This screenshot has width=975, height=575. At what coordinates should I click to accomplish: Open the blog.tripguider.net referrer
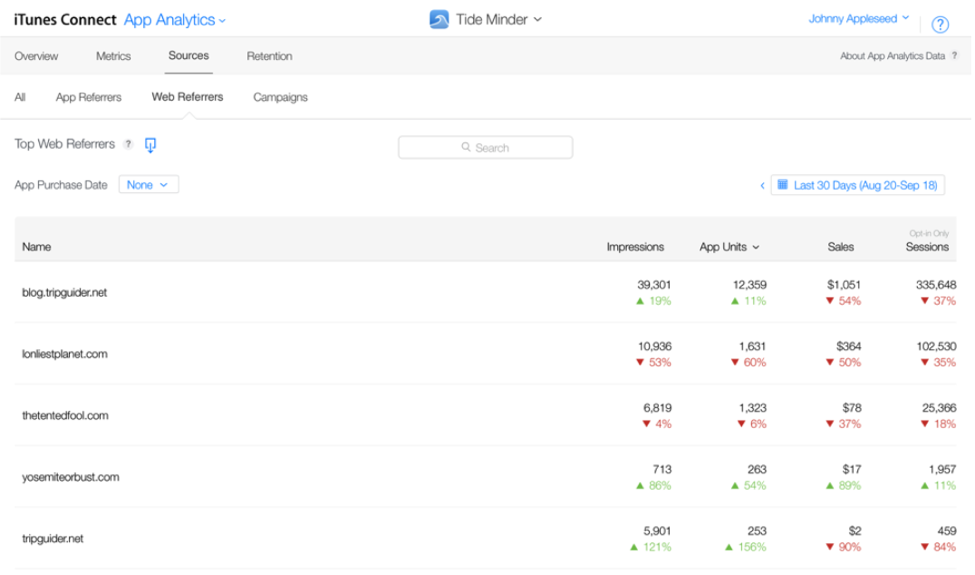[65, 292]
